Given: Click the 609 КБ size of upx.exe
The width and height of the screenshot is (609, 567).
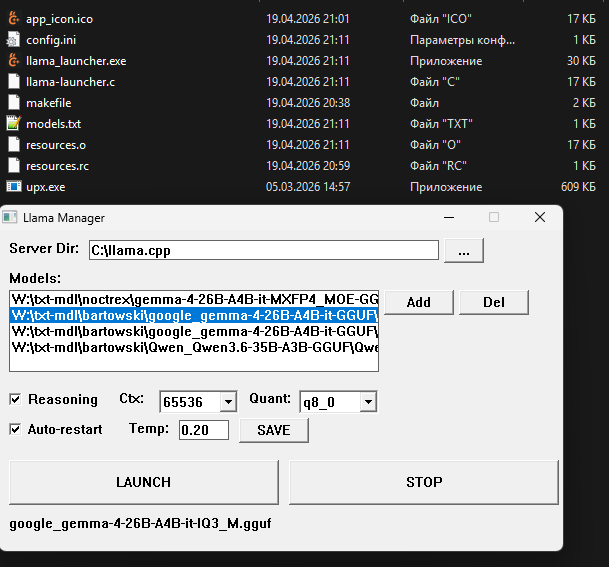Looking at the screenshot, I should coord(578,187).
